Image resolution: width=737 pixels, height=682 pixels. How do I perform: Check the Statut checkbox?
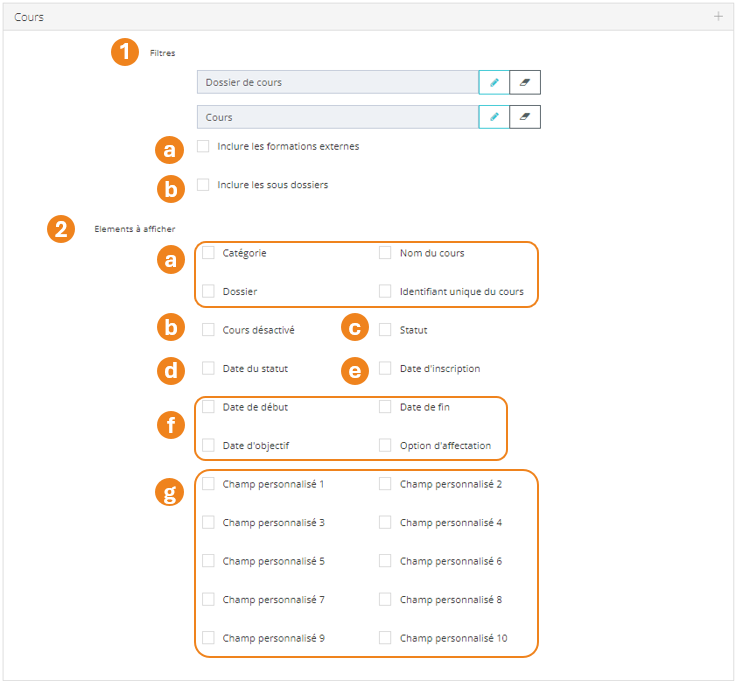coord(385,330)
